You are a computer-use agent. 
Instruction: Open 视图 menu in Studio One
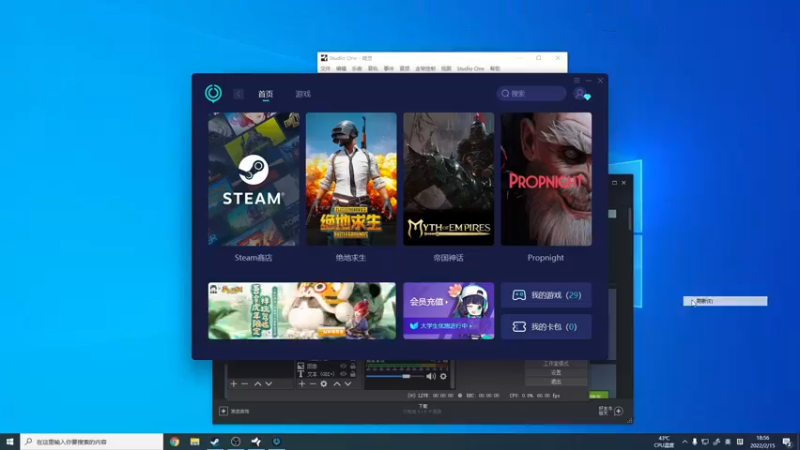(x=446, y=68)
